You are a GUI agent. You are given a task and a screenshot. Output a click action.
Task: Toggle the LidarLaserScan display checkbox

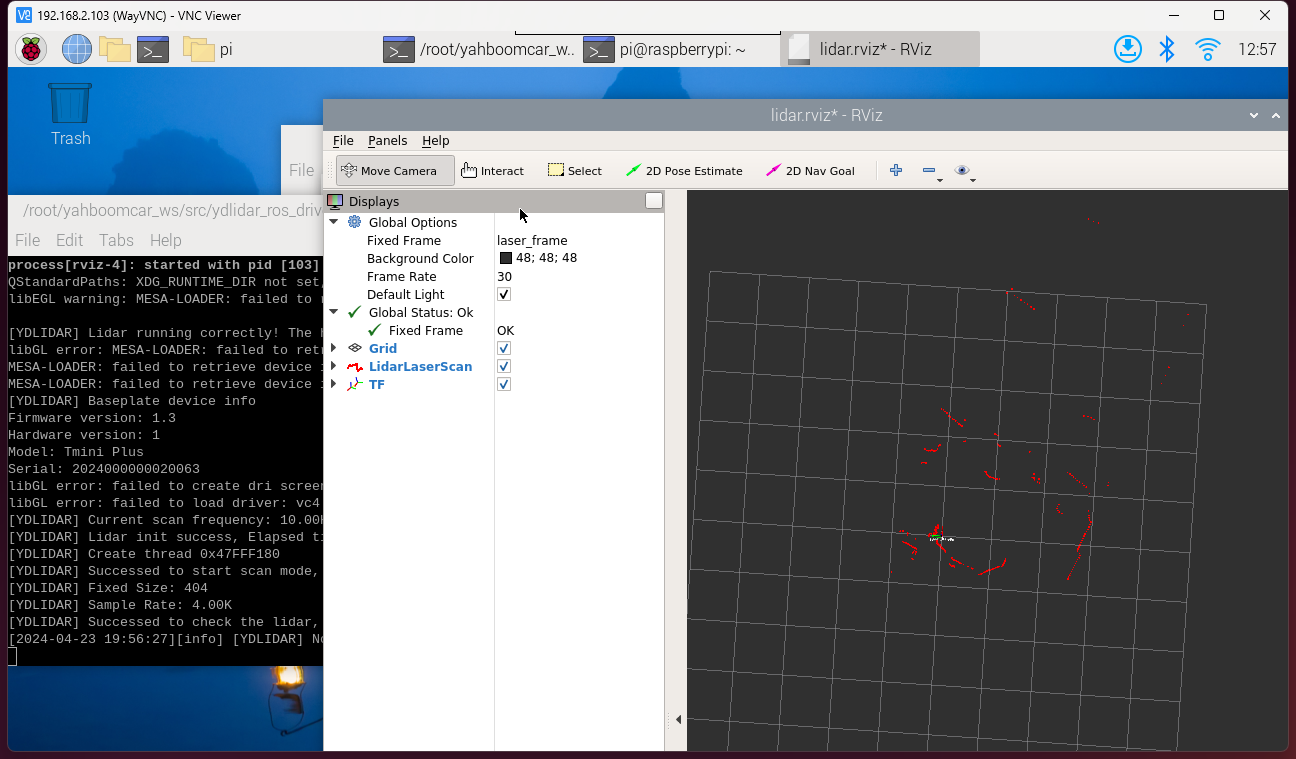click(x=504, y=366)
